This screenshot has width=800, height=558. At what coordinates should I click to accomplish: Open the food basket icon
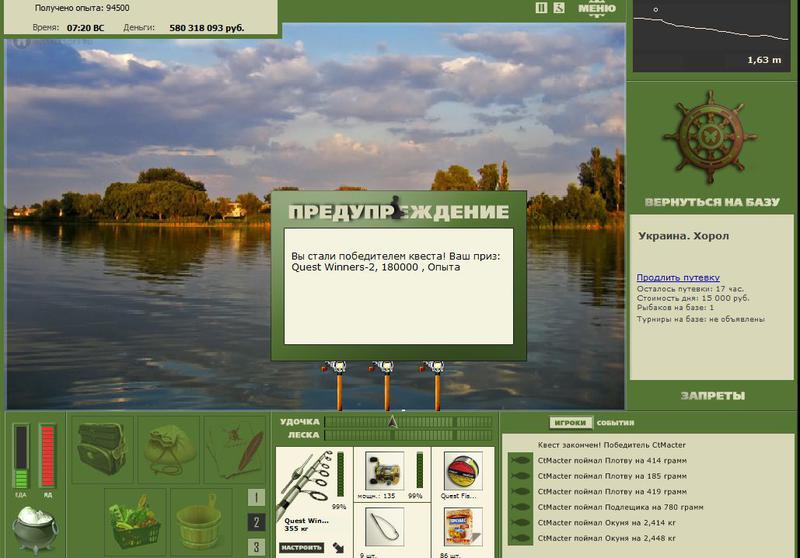[135, 521]
